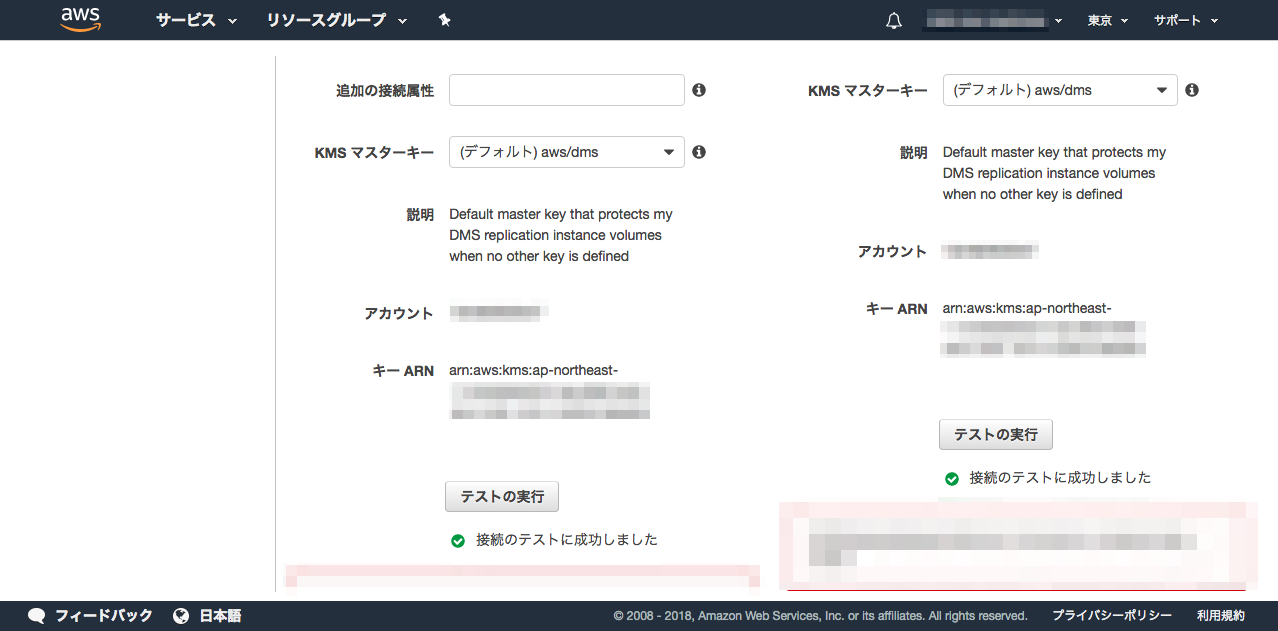Open the プライバシーポリシー link

[x=1112, y=616]
